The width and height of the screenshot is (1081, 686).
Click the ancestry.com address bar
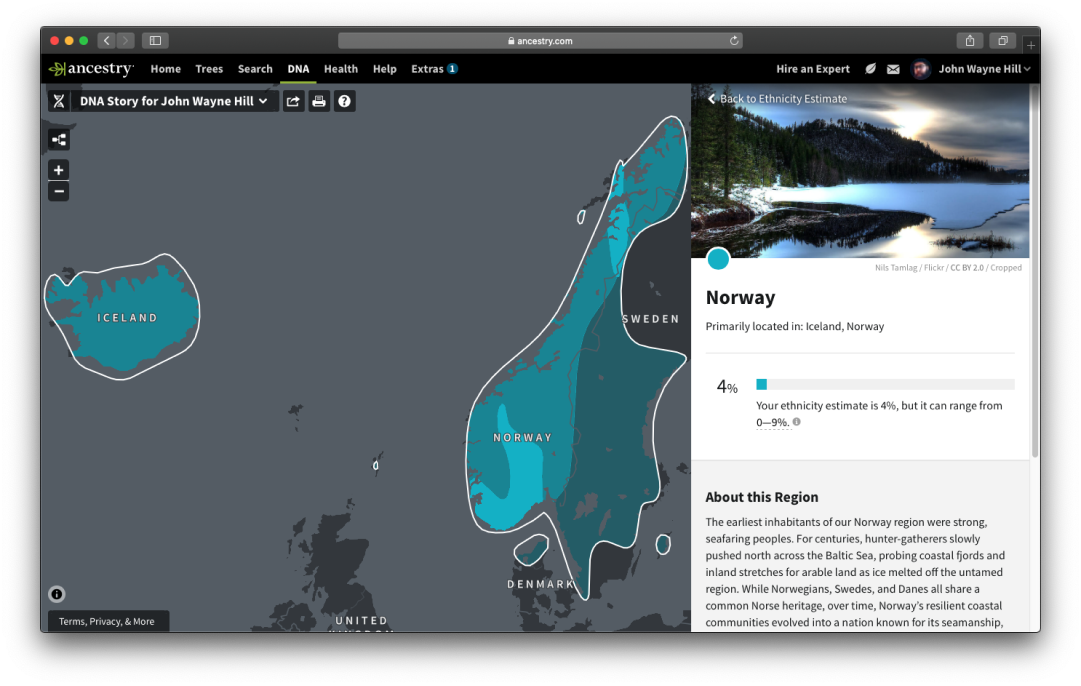click(540, 41)
